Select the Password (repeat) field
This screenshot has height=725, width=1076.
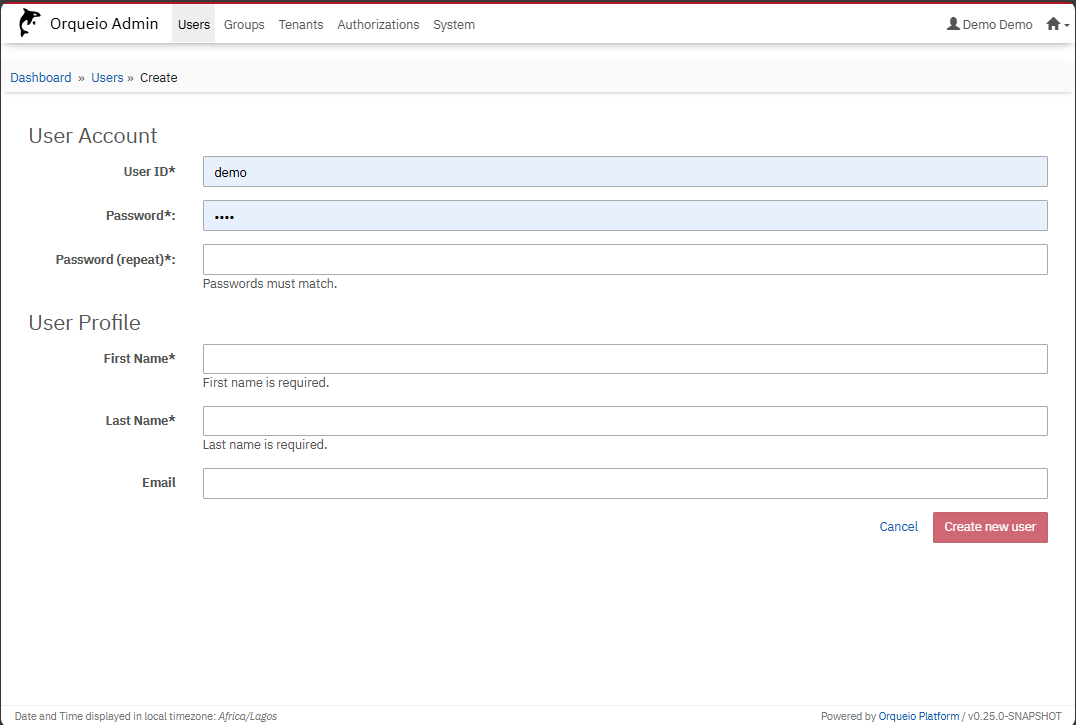[x=625, y=260]
